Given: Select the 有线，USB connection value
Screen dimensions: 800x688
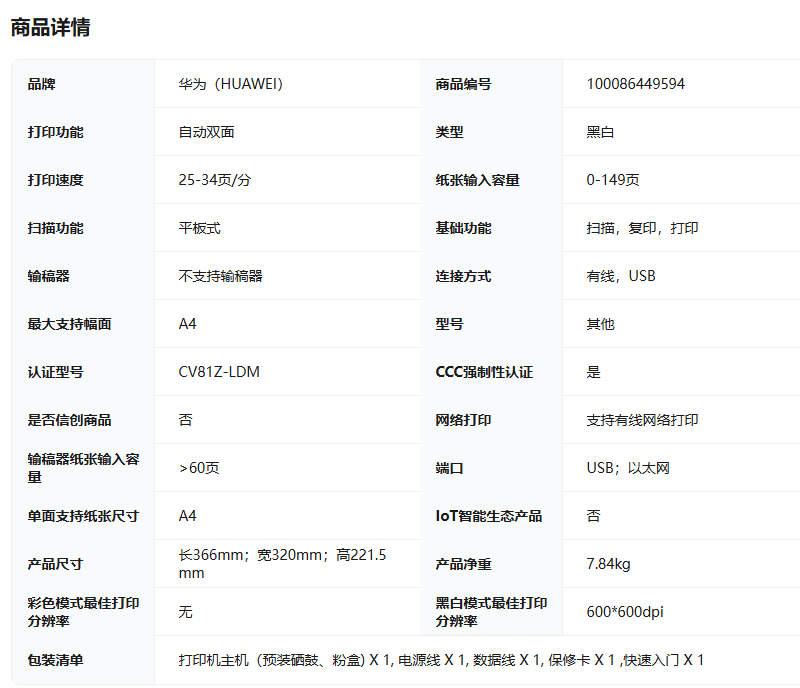Looking at the screenshot, I should [x=621, y=276].
